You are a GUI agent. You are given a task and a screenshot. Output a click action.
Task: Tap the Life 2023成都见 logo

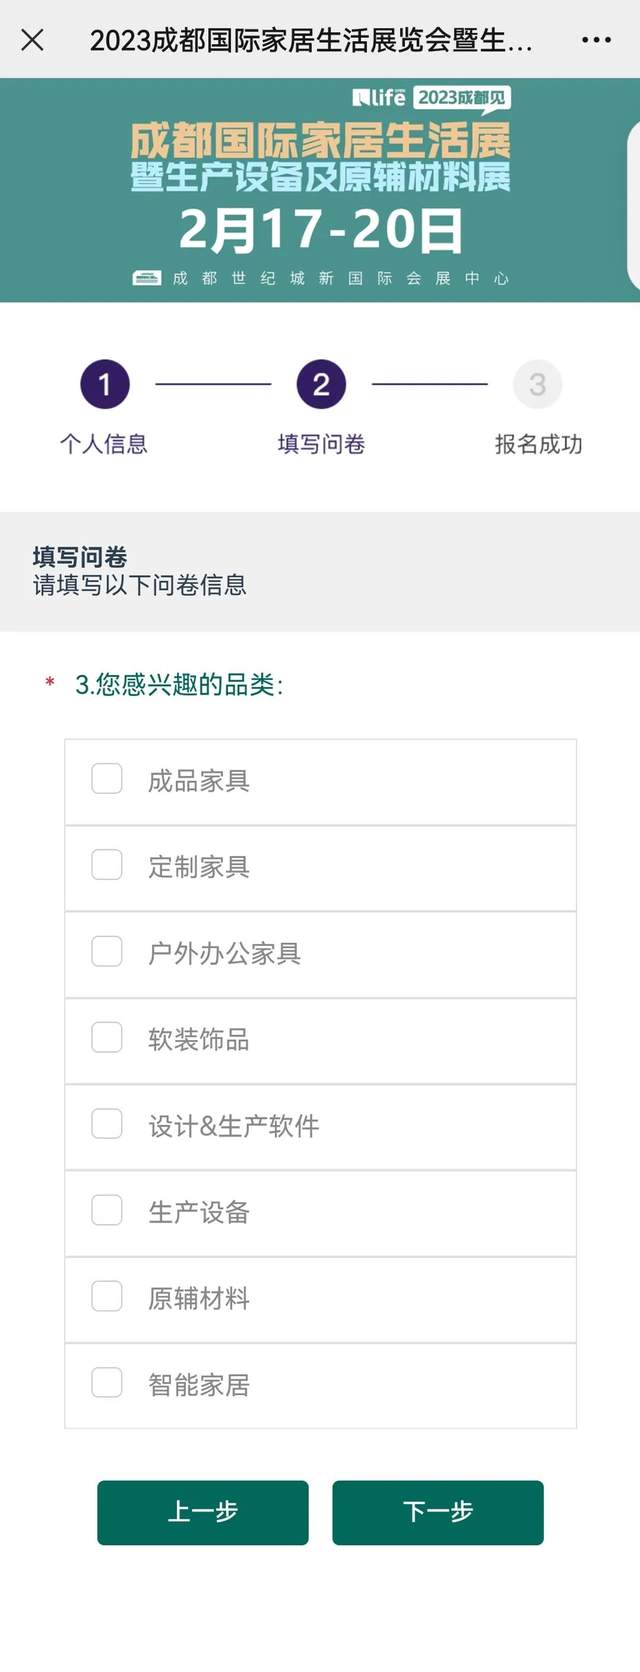[x=431, y=98]
